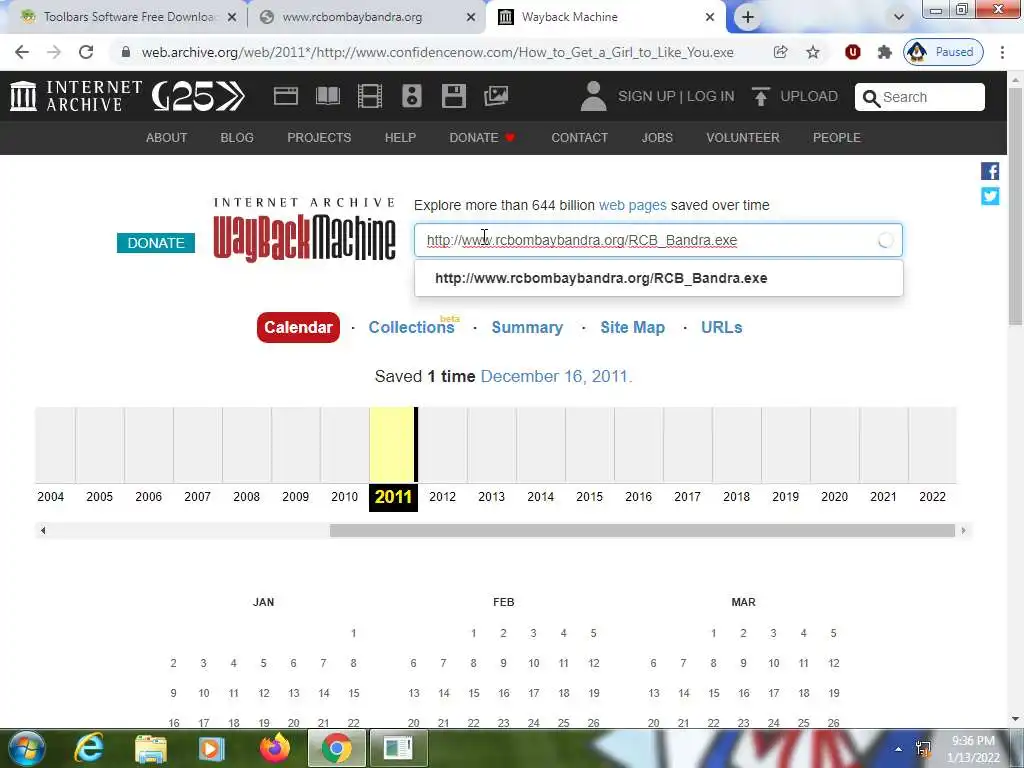This screenshot has height=768, width=1024.
Task: Switch to the URLs view
Action: (722, 327)
